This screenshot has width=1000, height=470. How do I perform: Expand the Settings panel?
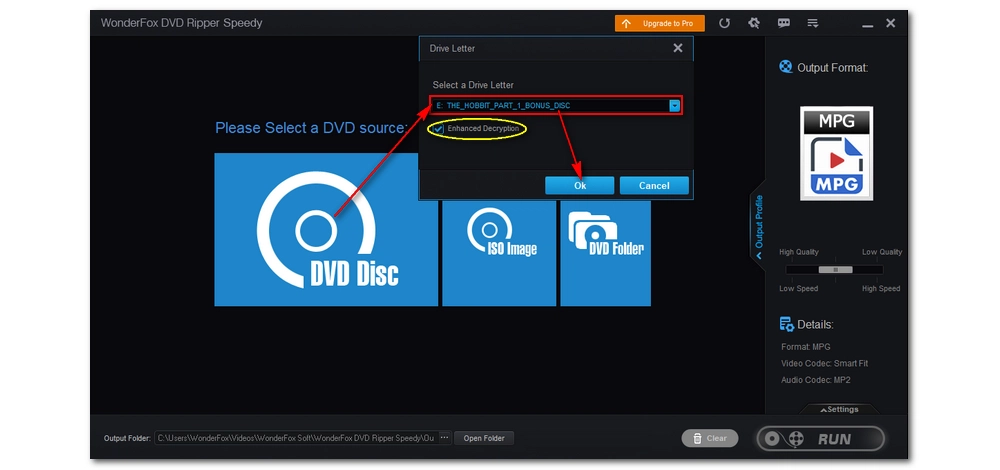839,409
